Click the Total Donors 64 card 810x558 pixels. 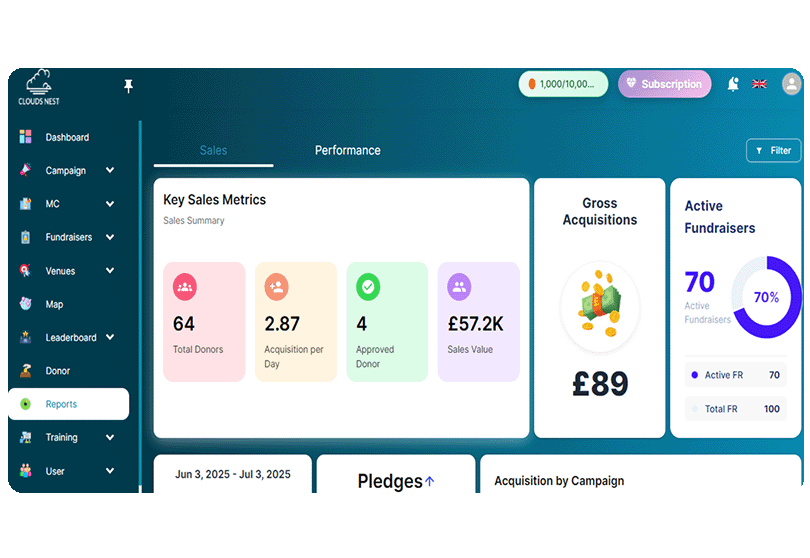204,322
